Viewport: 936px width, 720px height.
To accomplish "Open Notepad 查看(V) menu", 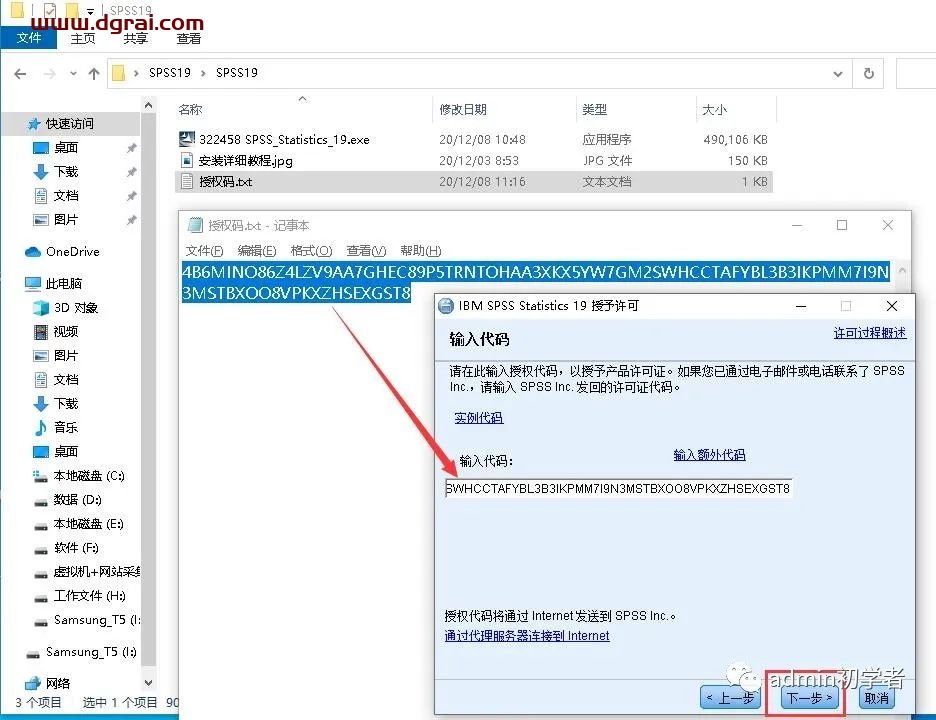I will [366, 251].
